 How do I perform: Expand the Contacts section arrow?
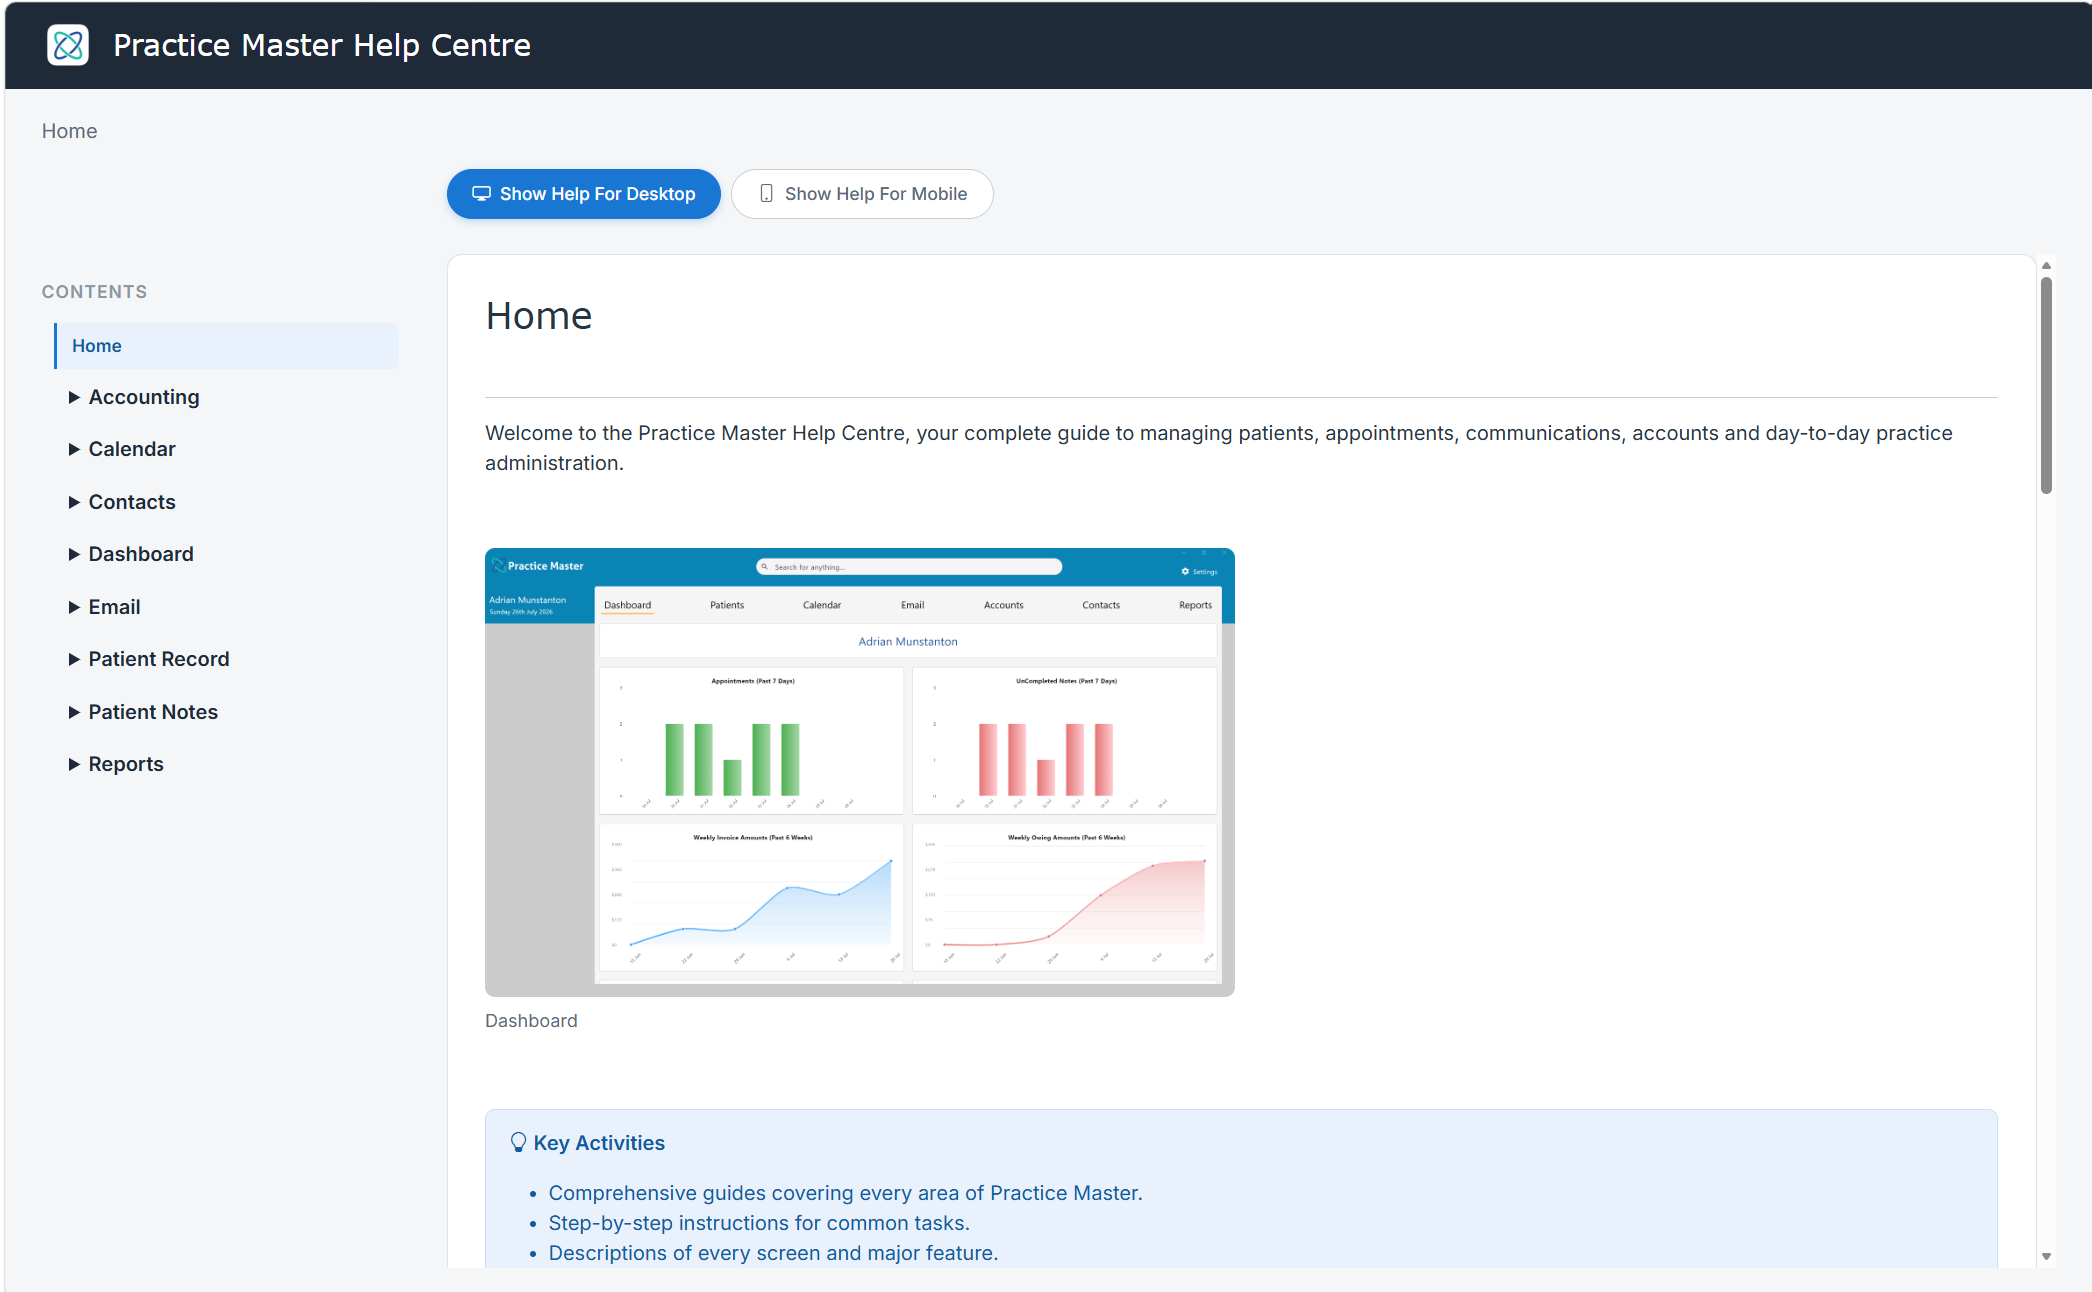[74, 502]
